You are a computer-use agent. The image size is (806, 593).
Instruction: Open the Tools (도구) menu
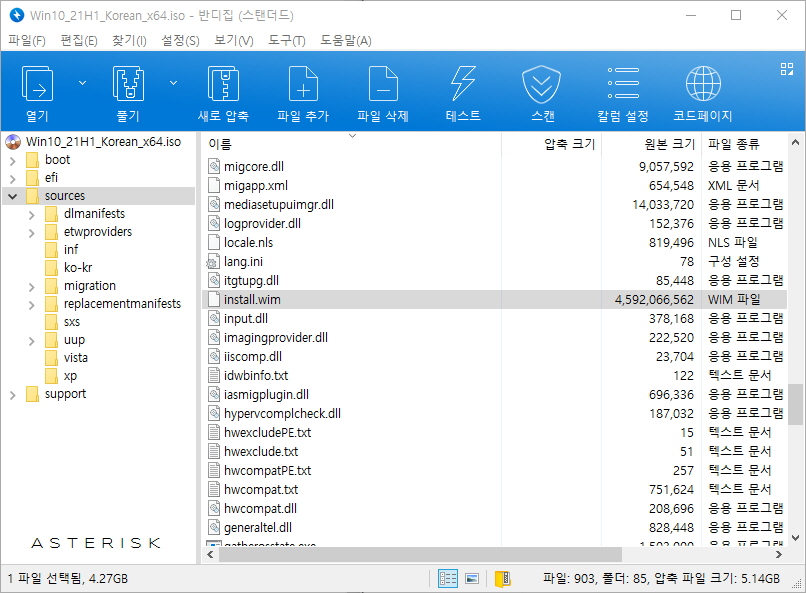287,41
